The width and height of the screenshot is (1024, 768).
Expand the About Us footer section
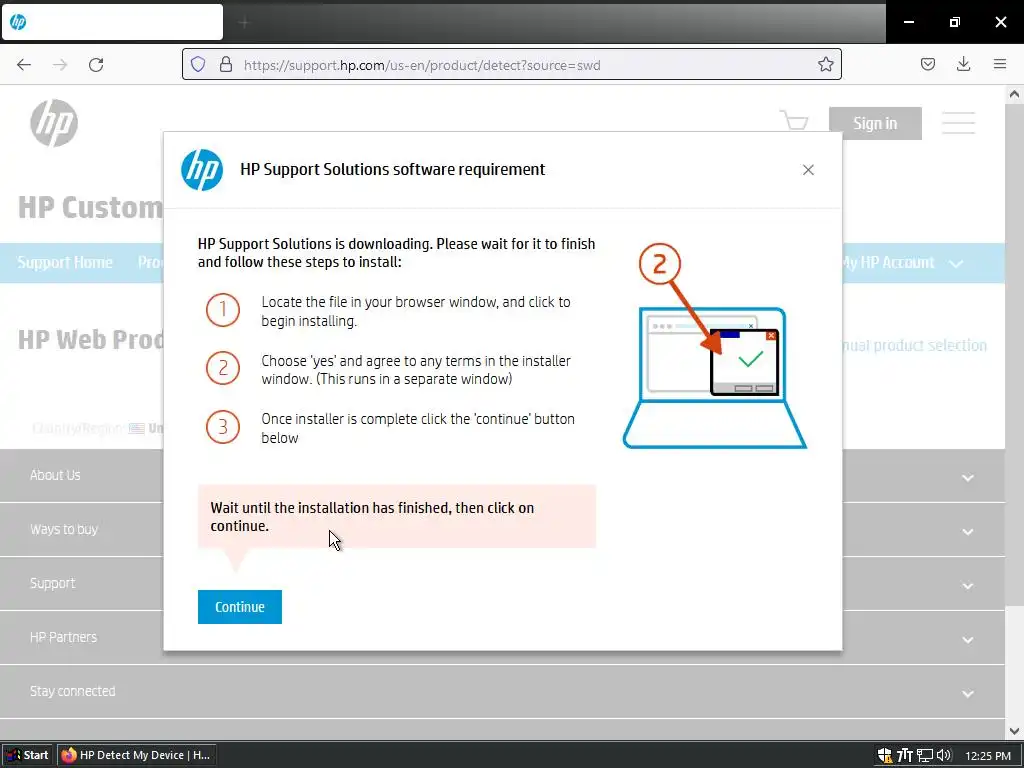[502, 476]
